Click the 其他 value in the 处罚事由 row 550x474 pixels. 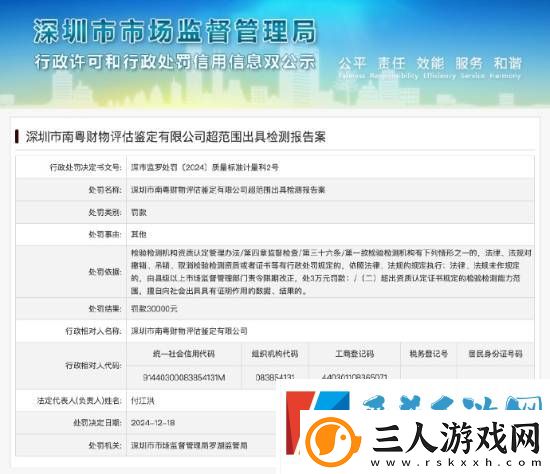[139, 234]
